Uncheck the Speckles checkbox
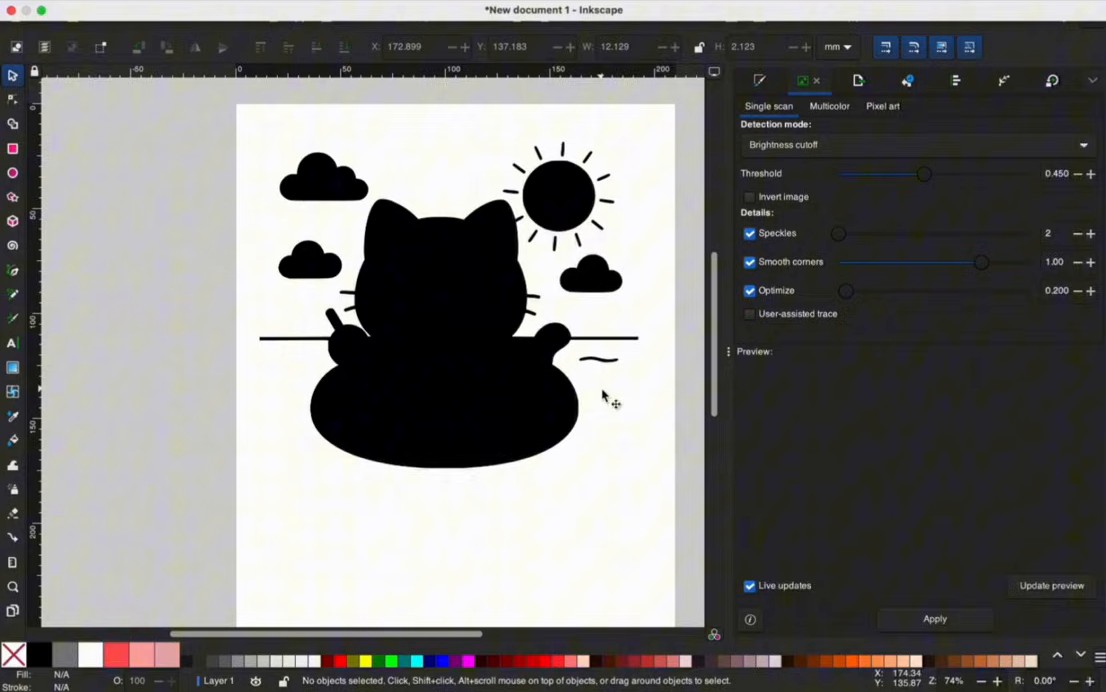 pos(749,233)
